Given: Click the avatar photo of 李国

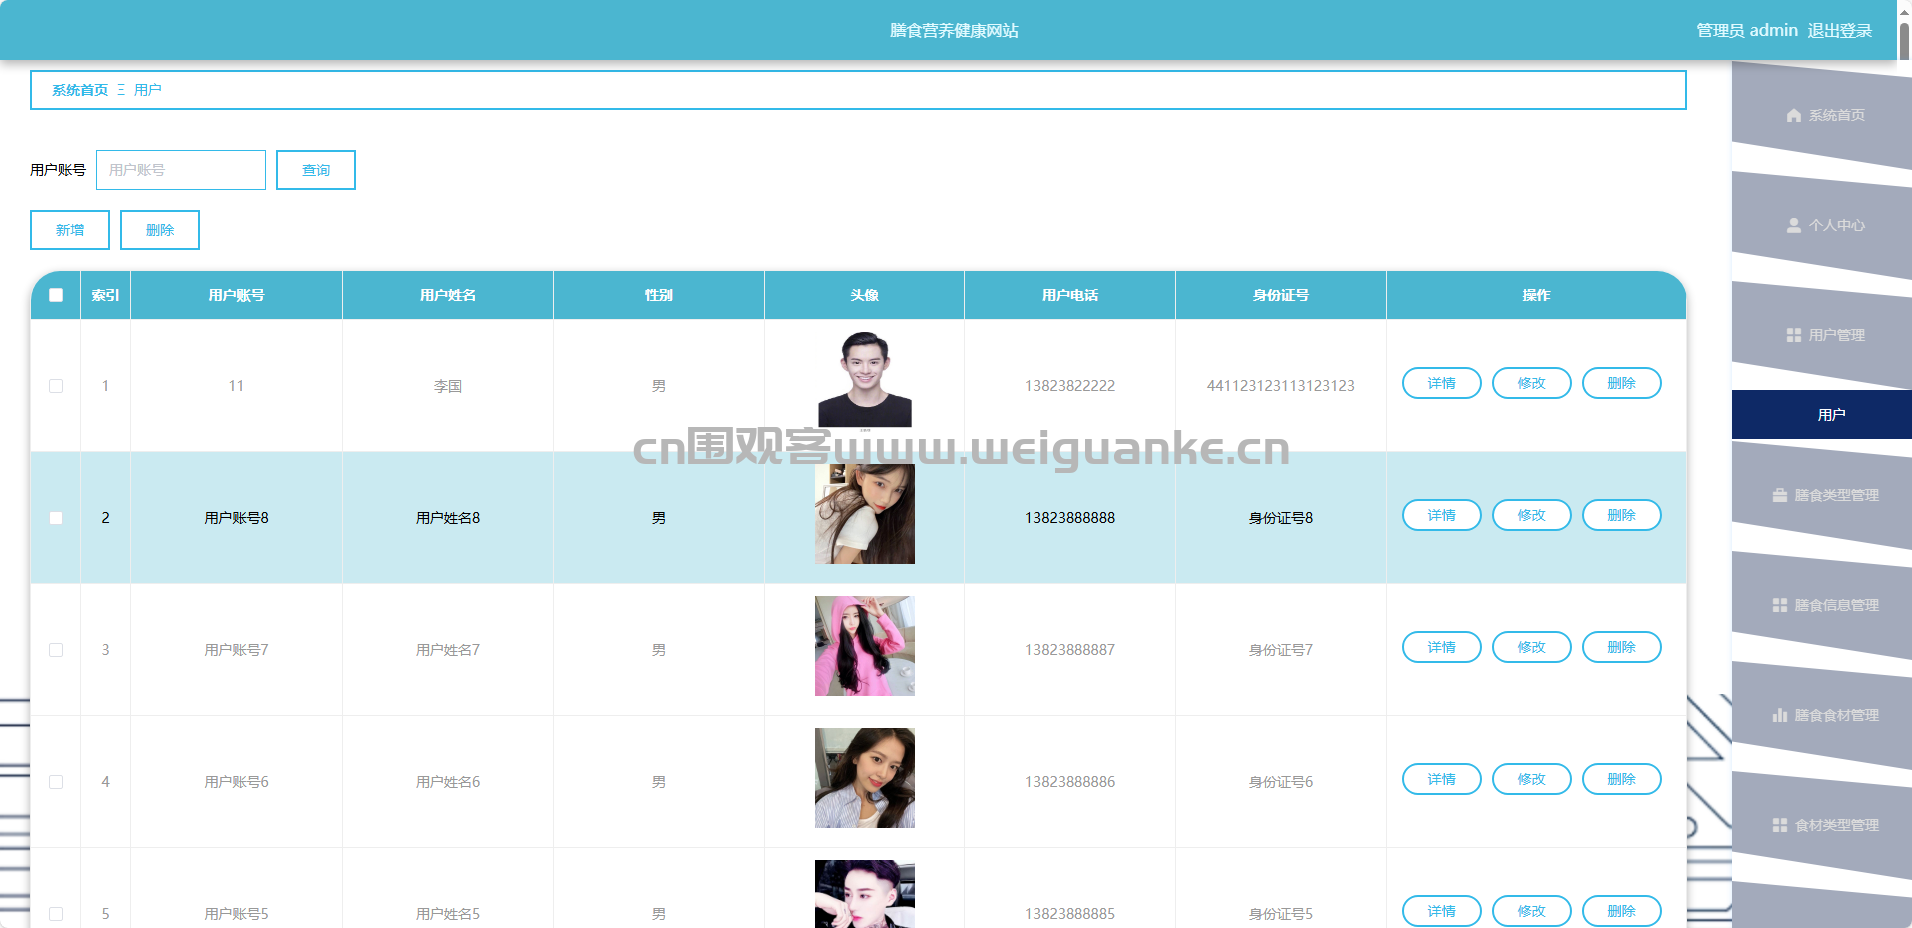Looking at the screenshot, I should pyautogui.click(x=865, y=382).
